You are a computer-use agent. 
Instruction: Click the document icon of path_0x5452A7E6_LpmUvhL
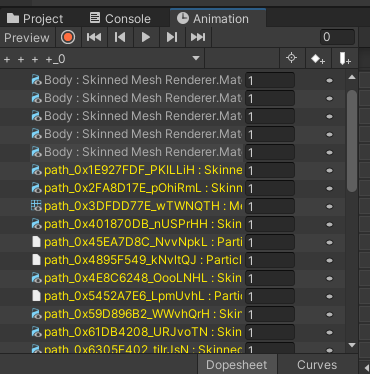(36, 296)
